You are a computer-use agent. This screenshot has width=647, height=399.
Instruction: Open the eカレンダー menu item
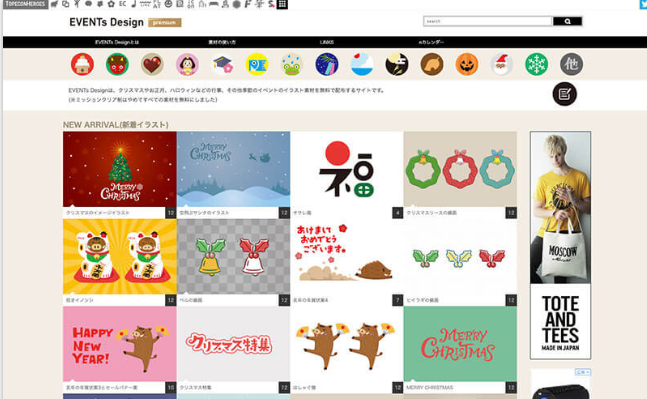(432, 42)
